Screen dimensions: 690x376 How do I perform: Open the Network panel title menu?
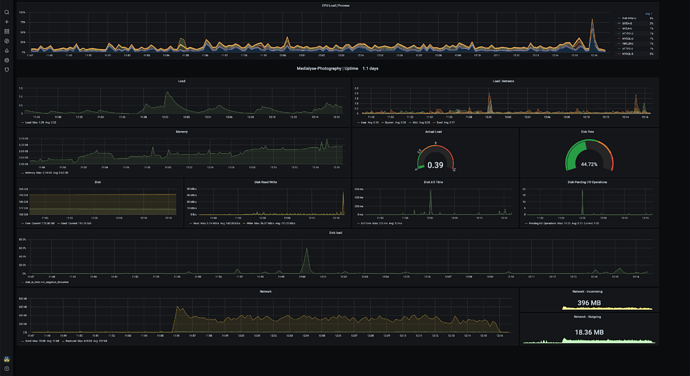265,291
